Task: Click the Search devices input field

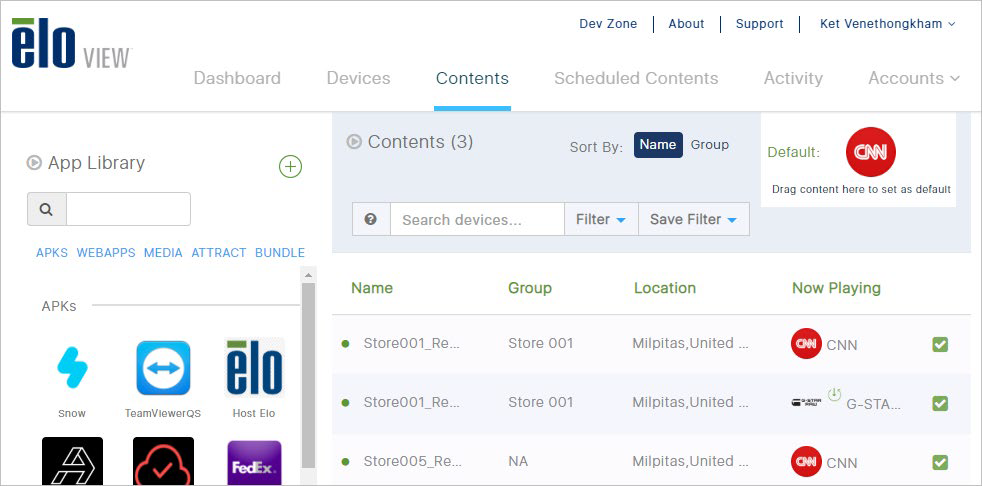Action: tap(477, 219)
